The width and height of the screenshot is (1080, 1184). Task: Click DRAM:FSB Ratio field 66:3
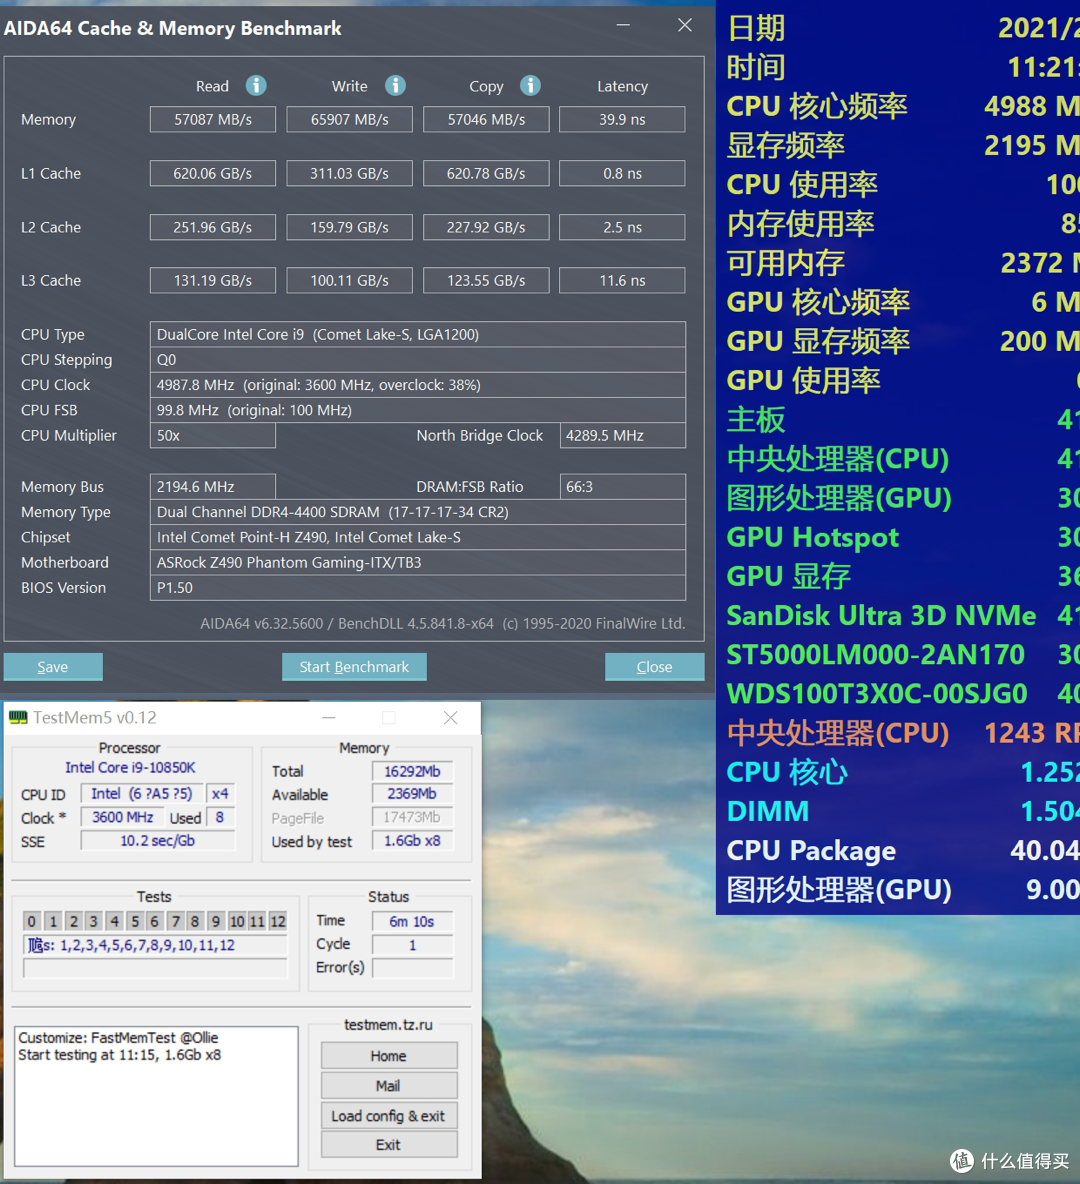pyautogui.click(x=623, y=487)
